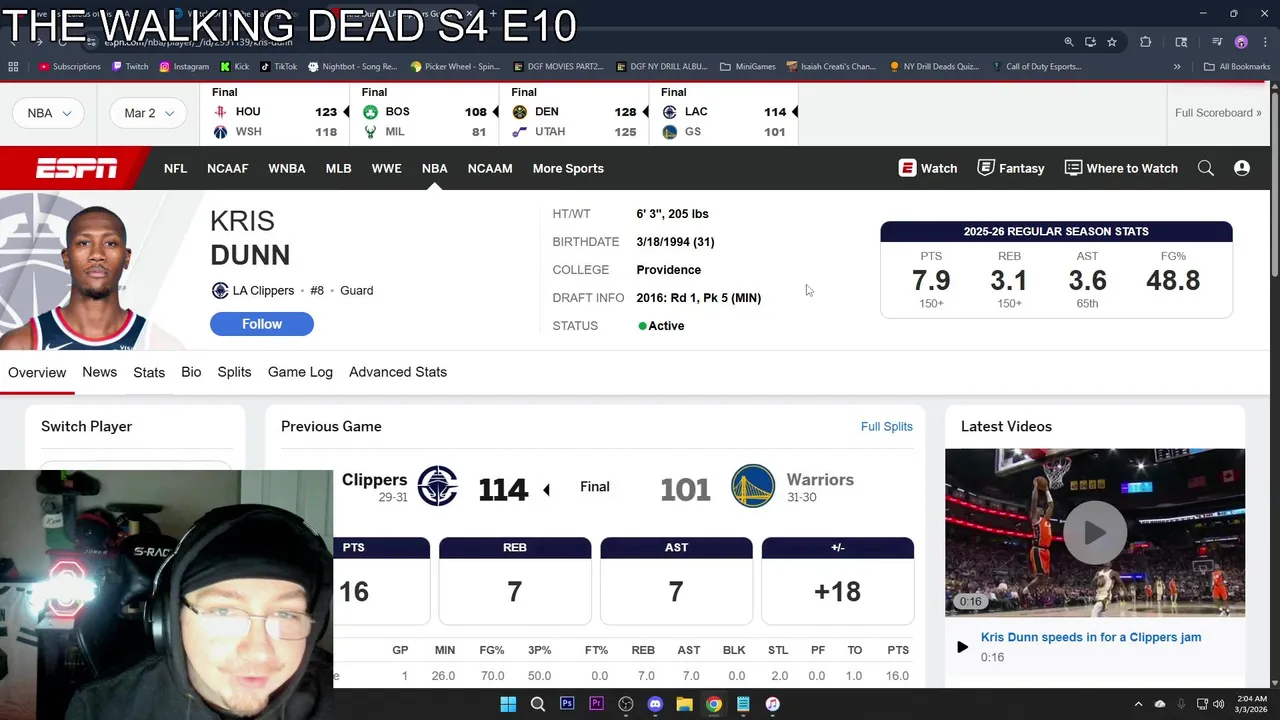
Task: Open LAC vs GS final score
Action: coord(724,113)
